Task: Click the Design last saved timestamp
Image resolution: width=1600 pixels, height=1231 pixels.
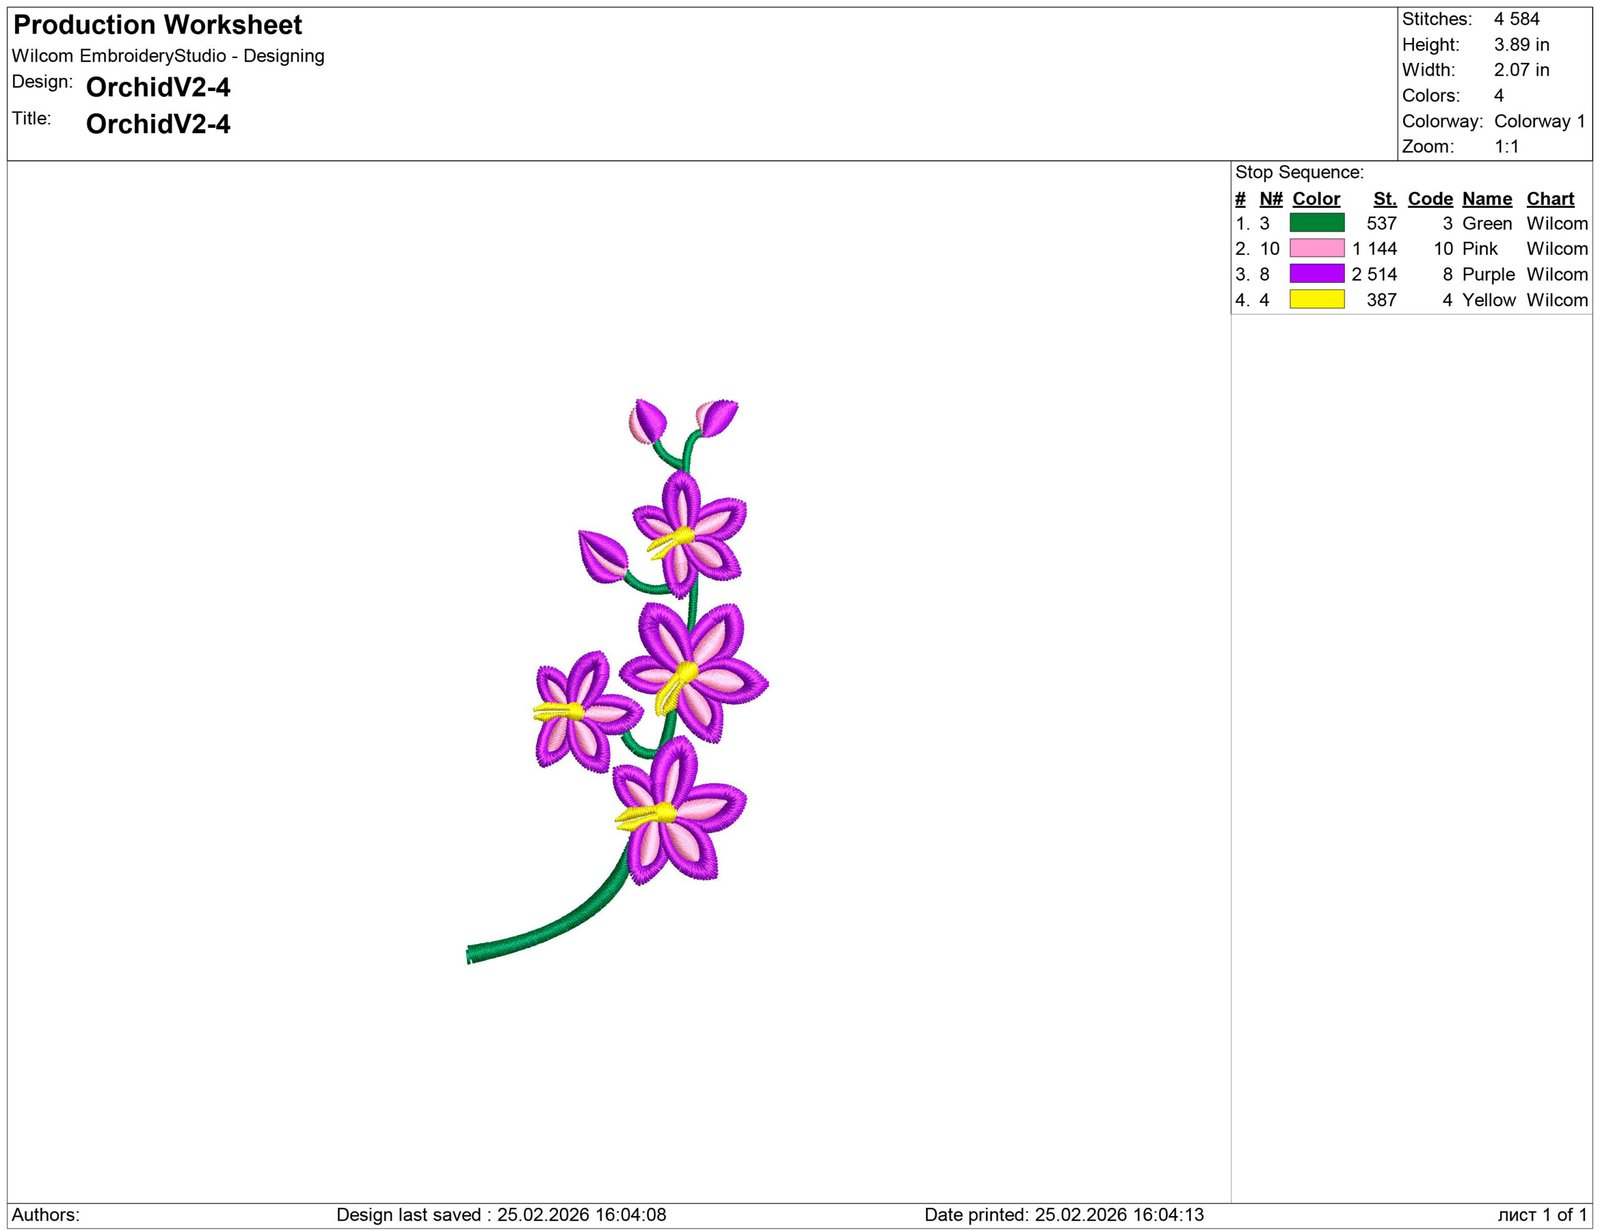Action: 501,1215
